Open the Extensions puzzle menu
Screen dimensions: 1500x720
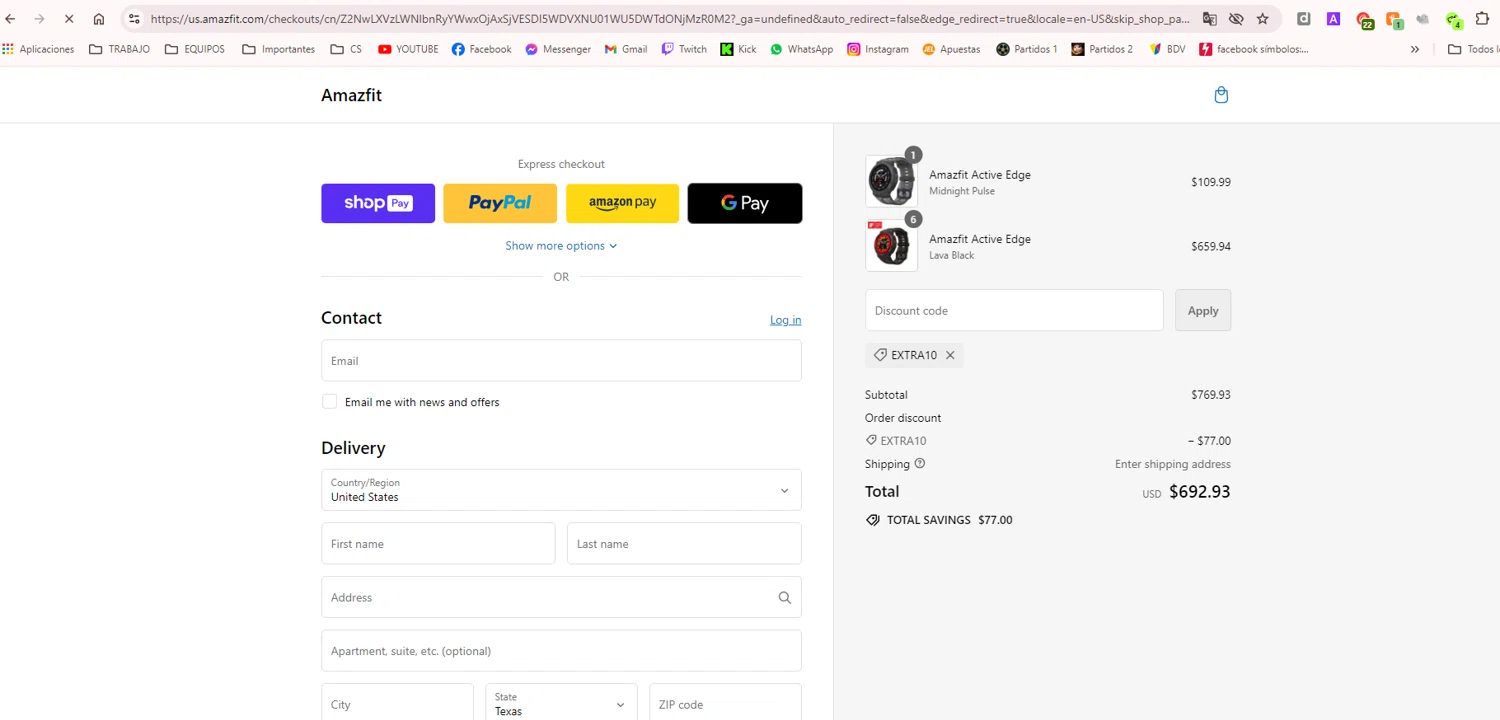coord(1483,19)
